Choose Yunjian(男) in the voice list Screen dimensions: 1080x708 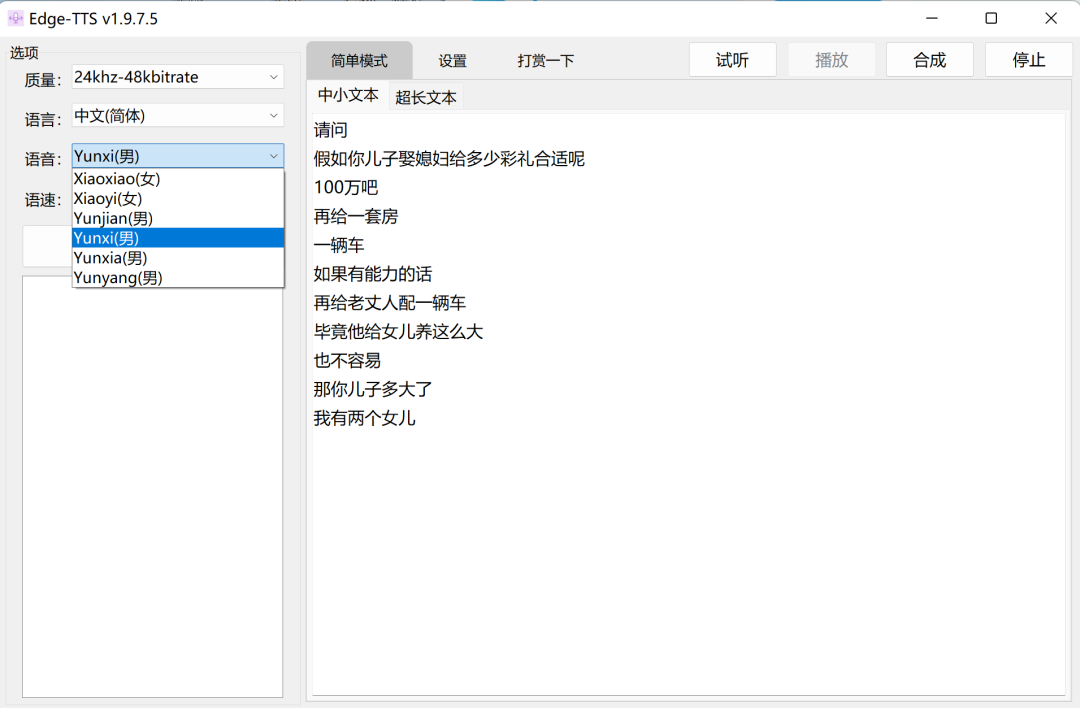(x=178, y=218)
